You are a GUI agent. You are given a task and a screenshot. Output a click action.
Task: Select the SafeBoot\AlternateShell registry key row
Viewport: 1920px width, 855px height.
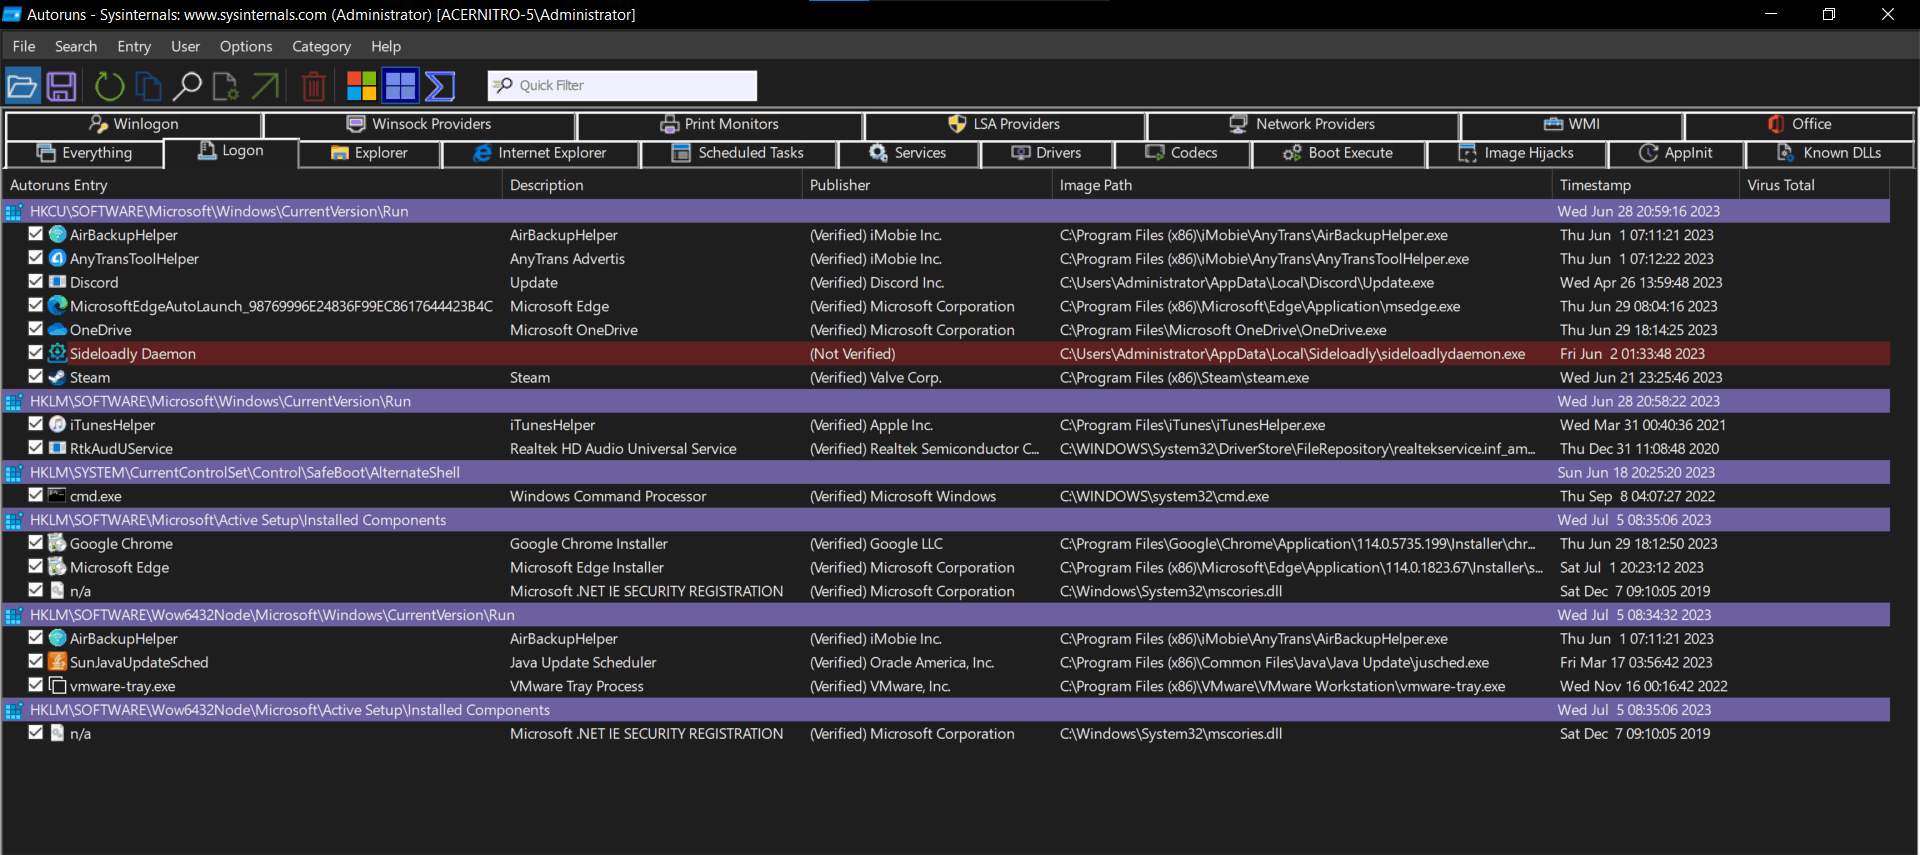coord(946,472)
